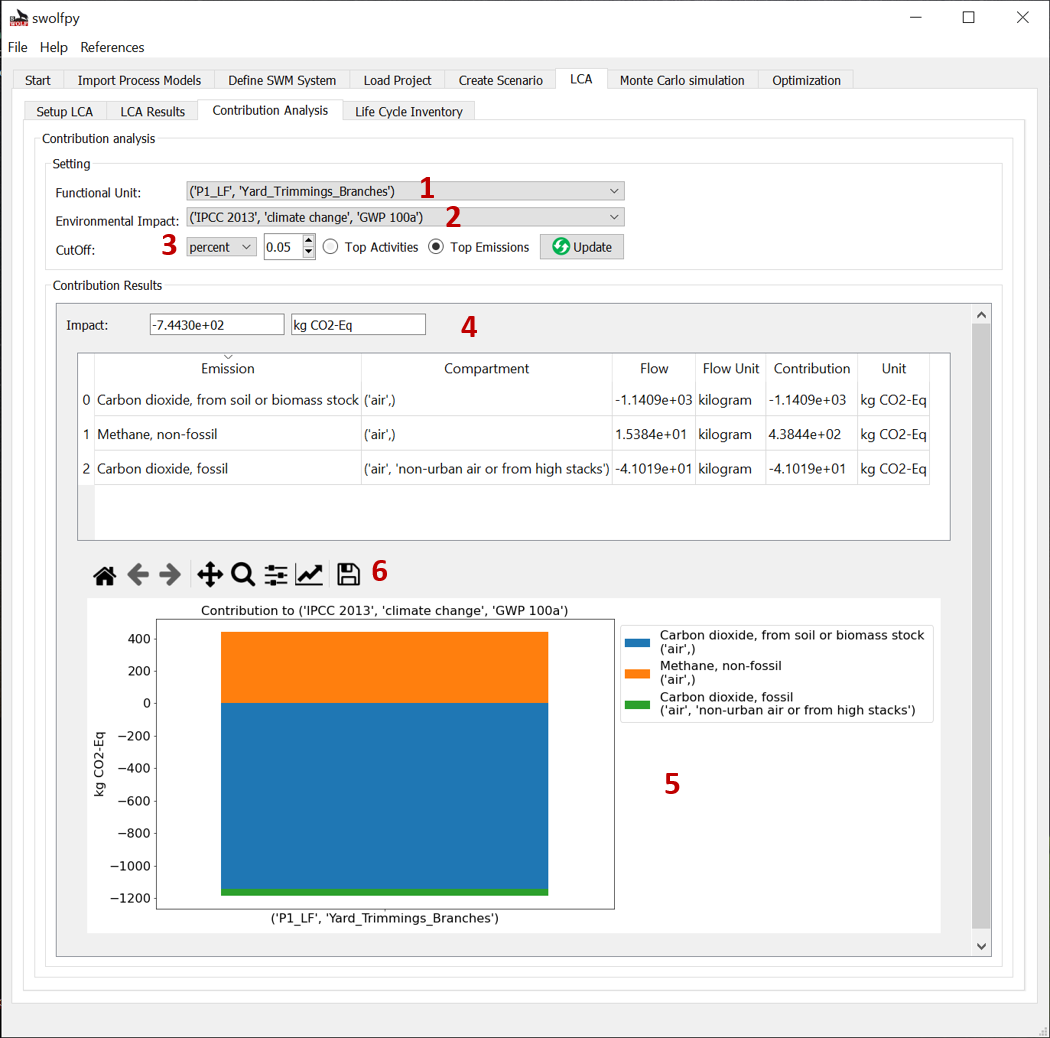Image resolution: width=1050 pixels, height=1038 pixels.
Task: Click the flow value 1.5384e+01
Action: tap(654, 434)
